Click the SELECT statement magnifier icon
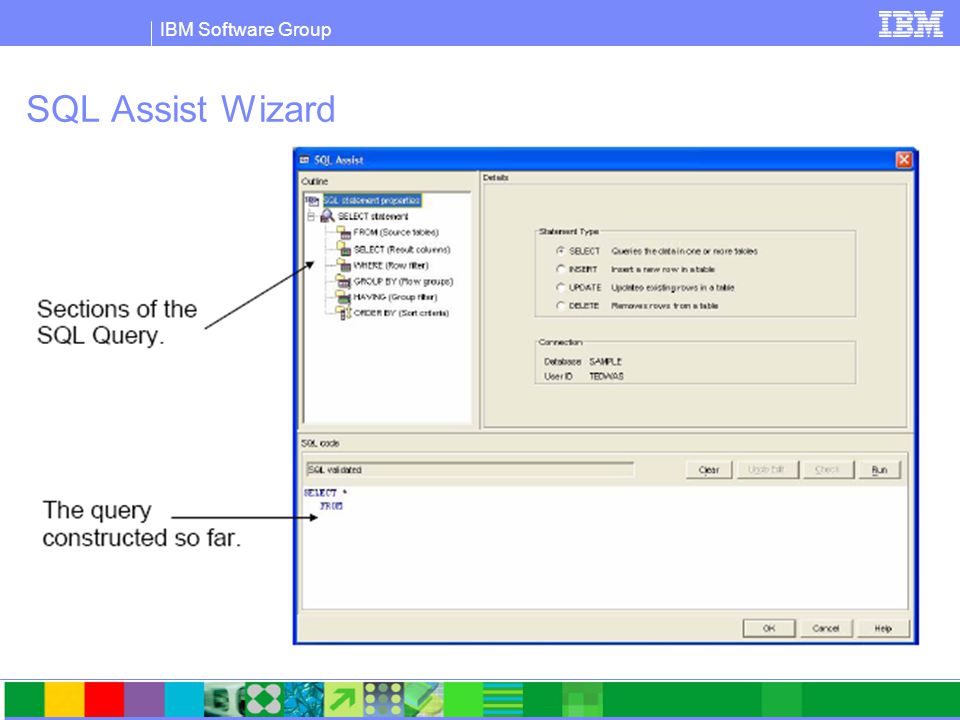 (x=328, y=216)
